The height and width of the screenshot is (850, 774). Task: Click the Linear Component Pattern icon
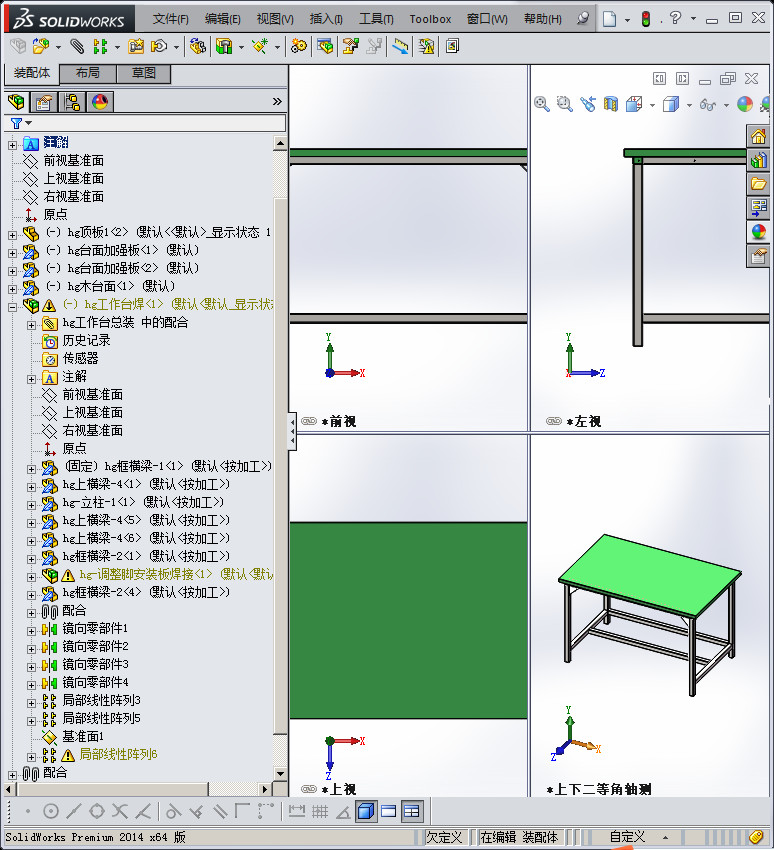point(100,46)
